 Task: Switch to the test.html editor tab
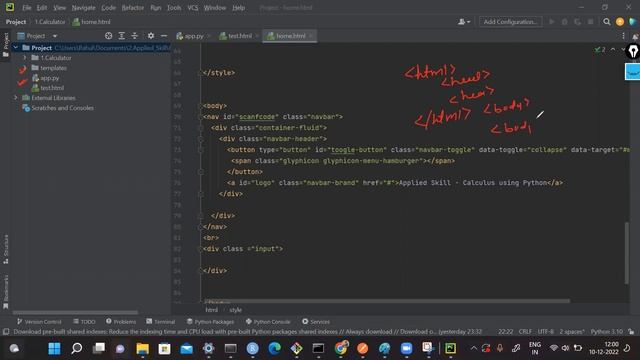(238, 36)
